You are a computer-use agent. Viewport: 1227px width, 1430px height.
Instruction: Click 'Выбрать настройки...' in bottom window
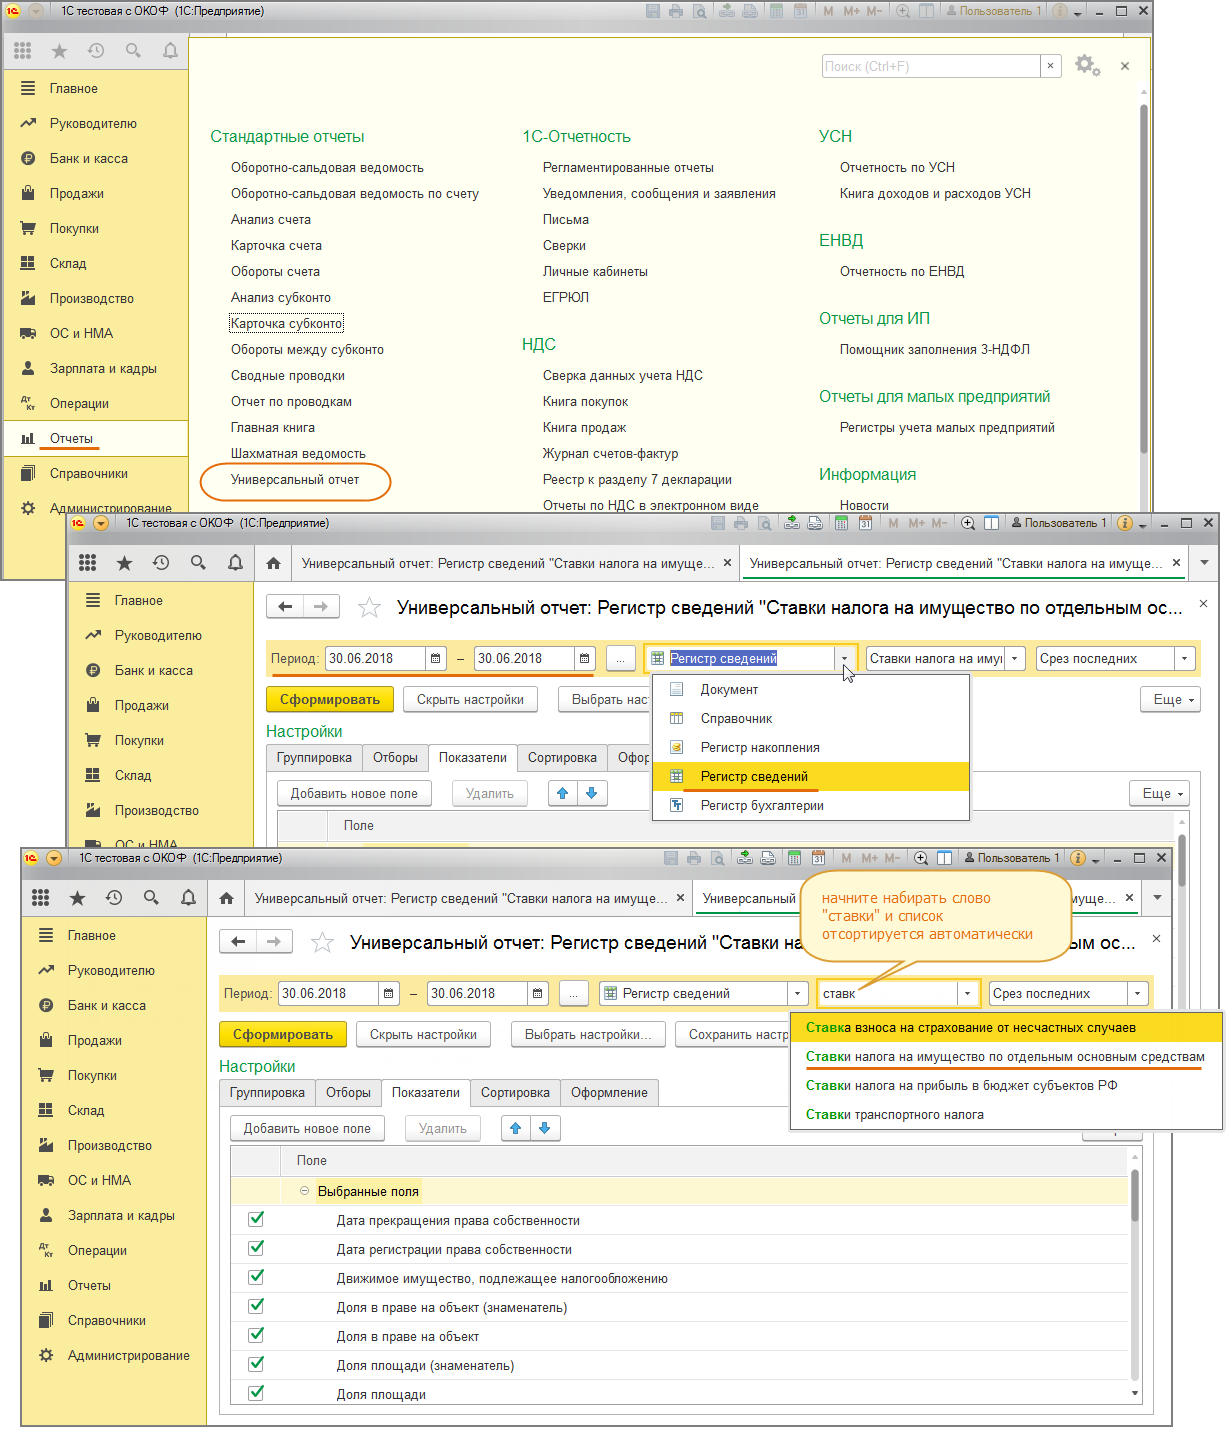[x=588, y=1034]
